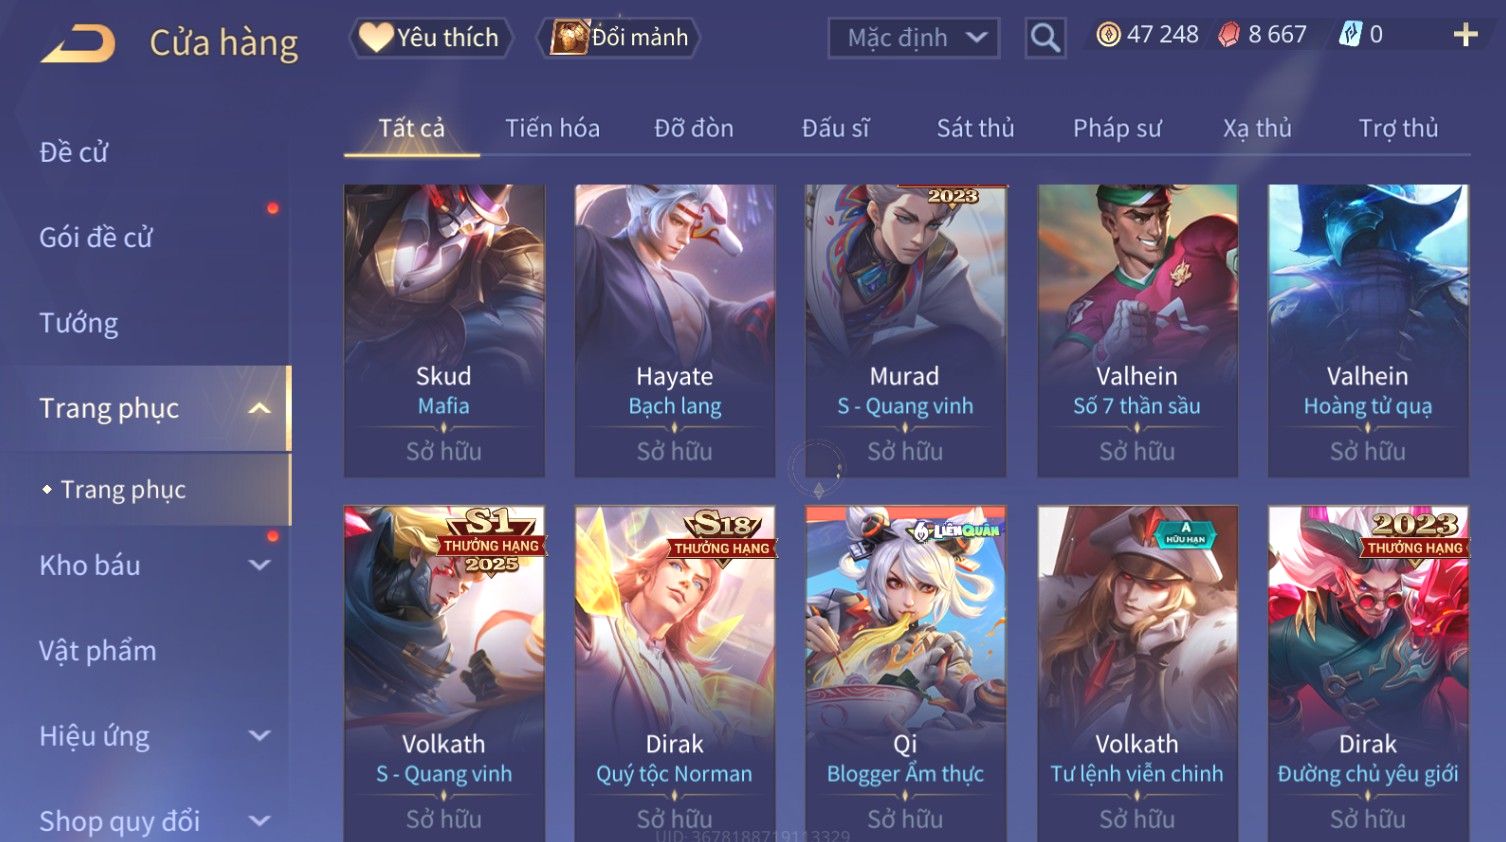Open Gói đề cử in sidebar
Viewport: 1506px width, 842px height.
click(x=96, y=237)
